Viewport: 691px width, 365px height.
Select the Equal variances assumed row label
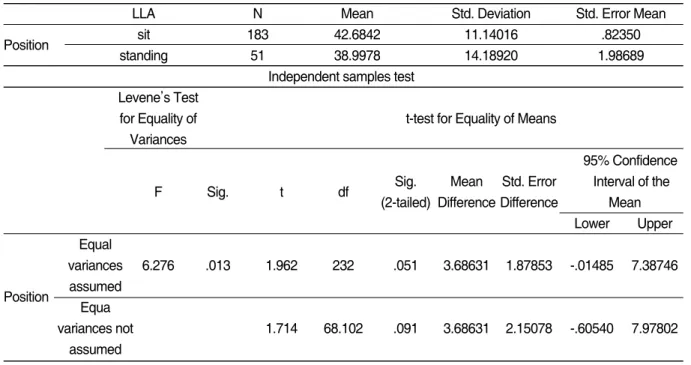tap(95, 265)
